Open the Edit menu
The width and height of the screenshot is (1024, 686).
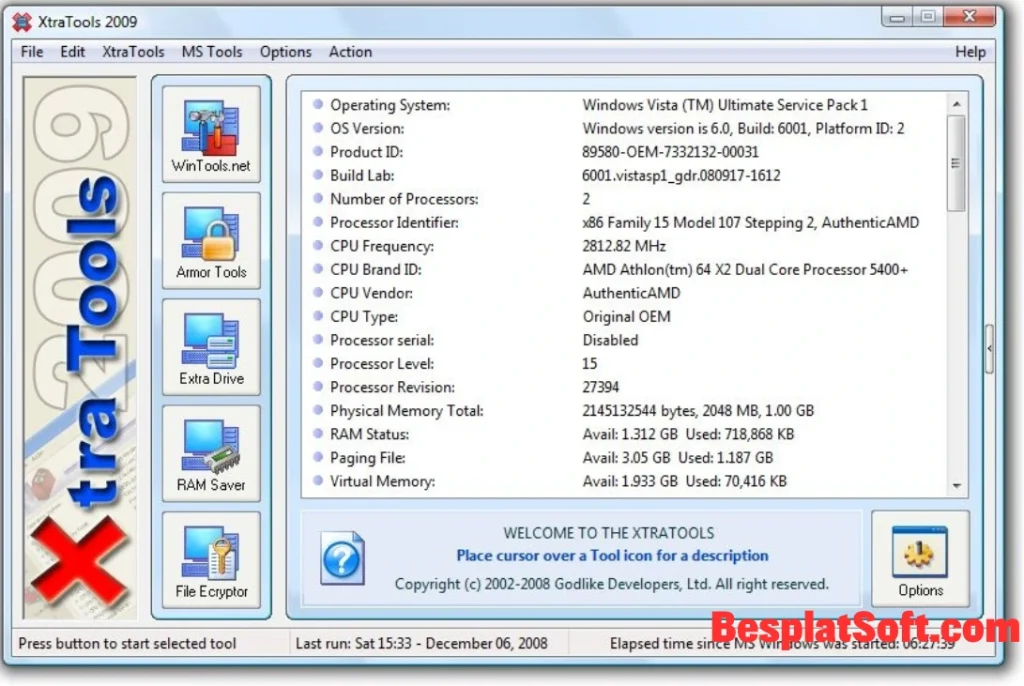(73, 52)
